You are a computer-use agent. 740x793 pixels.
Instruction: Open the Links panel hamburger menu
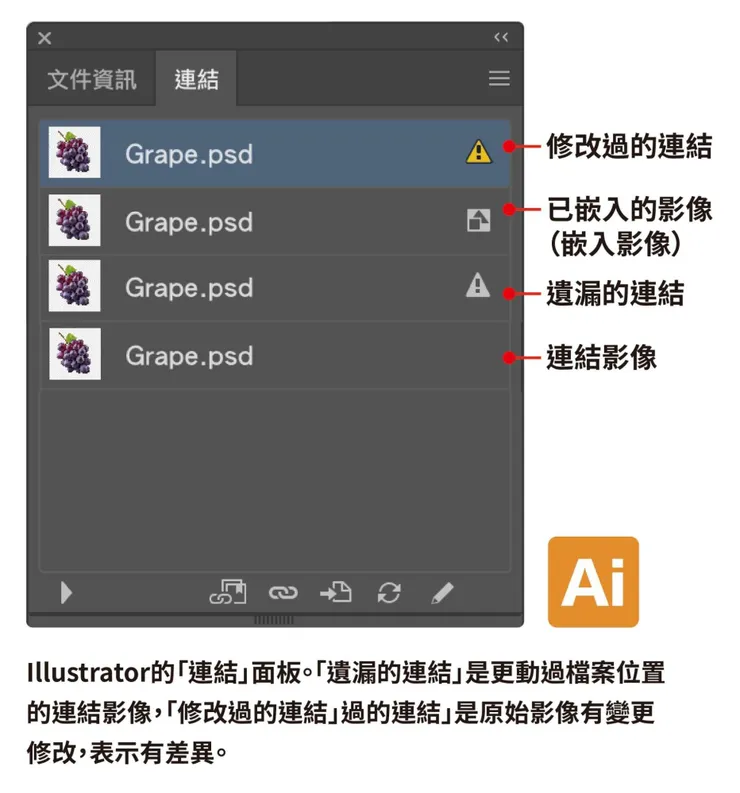pos(499,78)
